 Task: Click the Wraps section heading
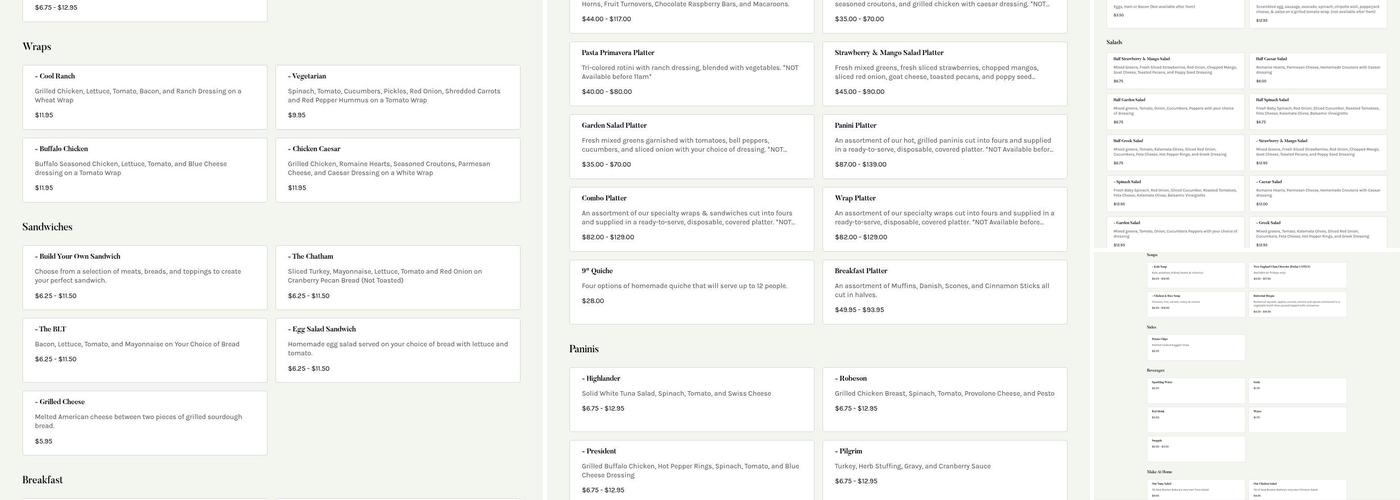coord(37,47)
